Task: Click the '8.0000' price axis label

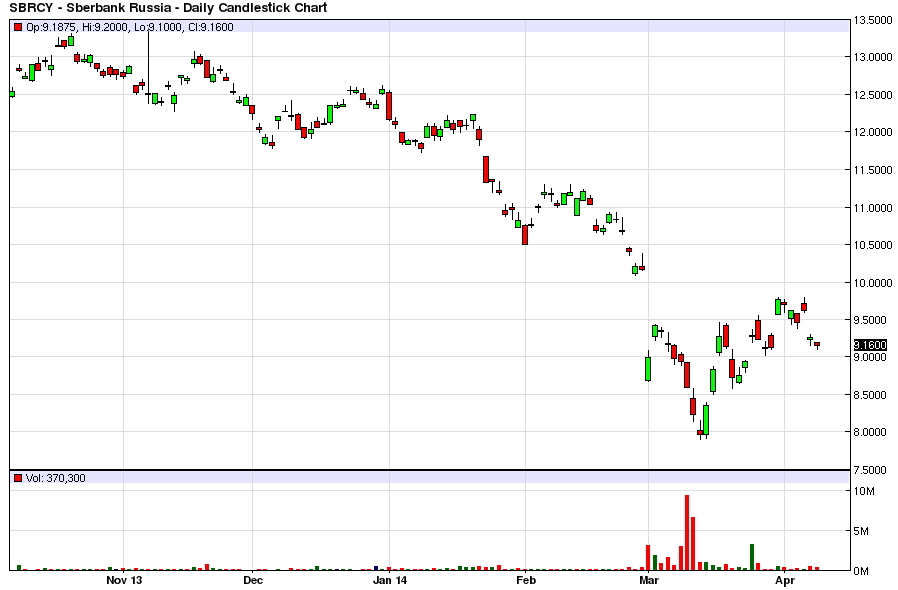Action: point(870,432)
